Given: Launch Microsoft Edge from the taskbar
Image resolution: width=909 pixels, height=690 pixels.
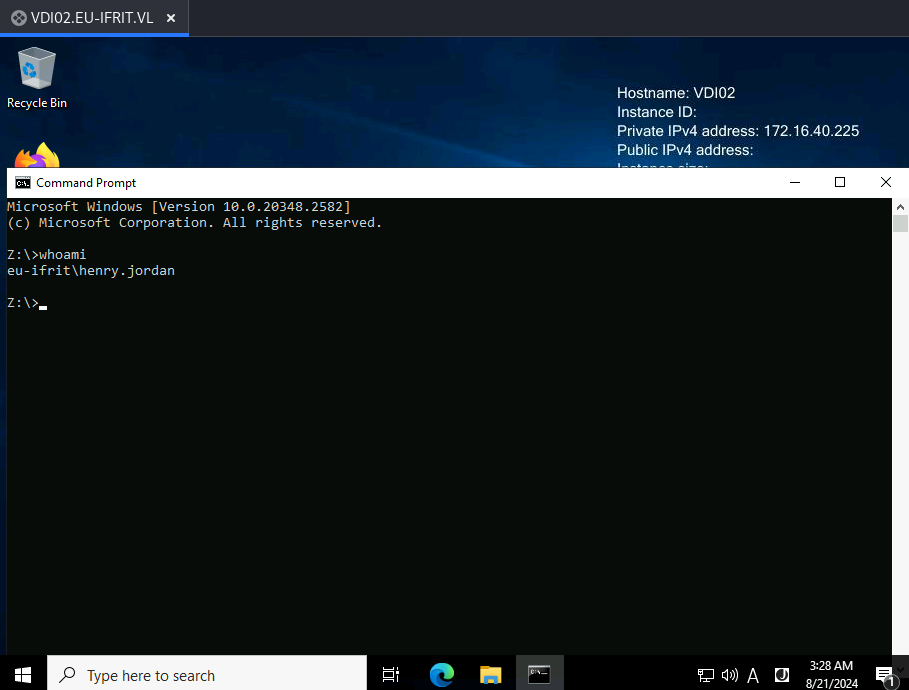Looking at the screenshot, I should coord(442,675).
